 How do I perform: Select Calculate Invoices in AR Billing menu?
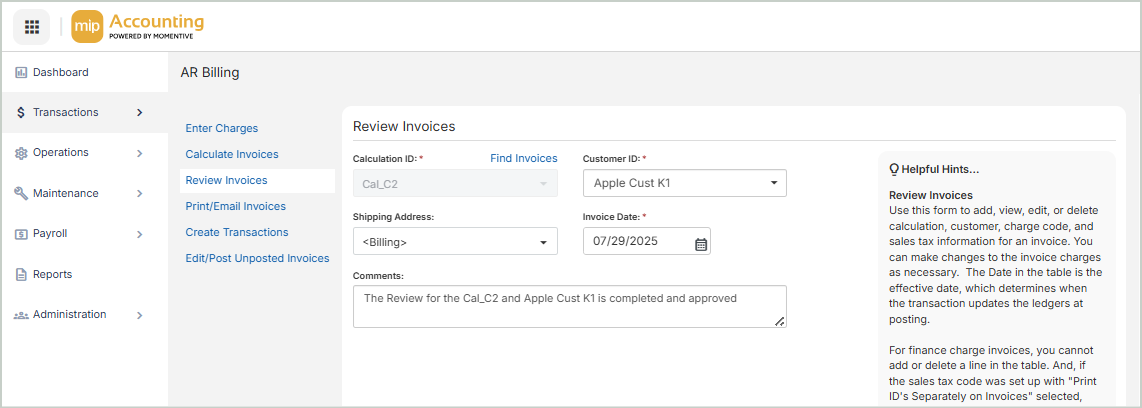click(232, 154)
